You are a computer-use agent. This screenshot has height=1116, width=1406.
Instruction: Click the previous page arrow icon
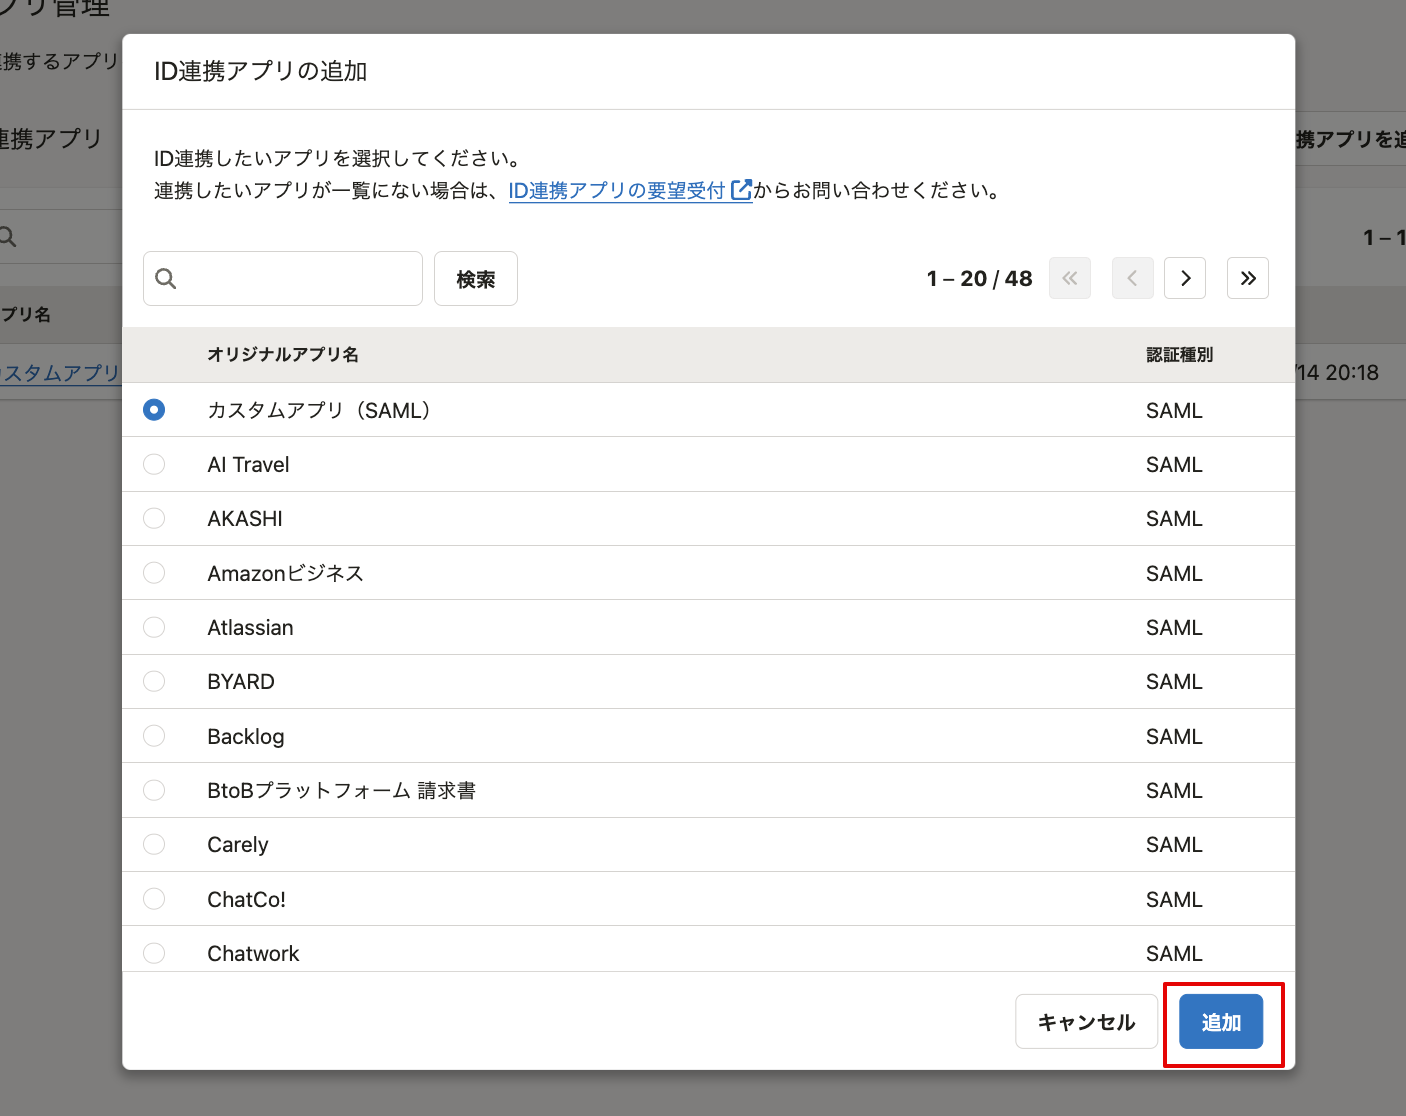(1132, 278)
